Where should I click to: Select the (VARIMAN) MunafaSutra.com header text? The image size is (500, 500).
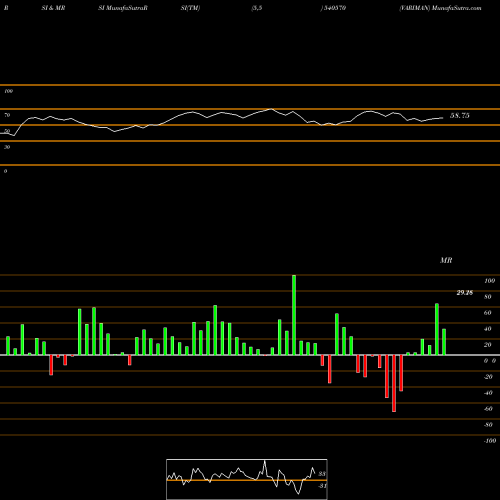coord(440,8)
